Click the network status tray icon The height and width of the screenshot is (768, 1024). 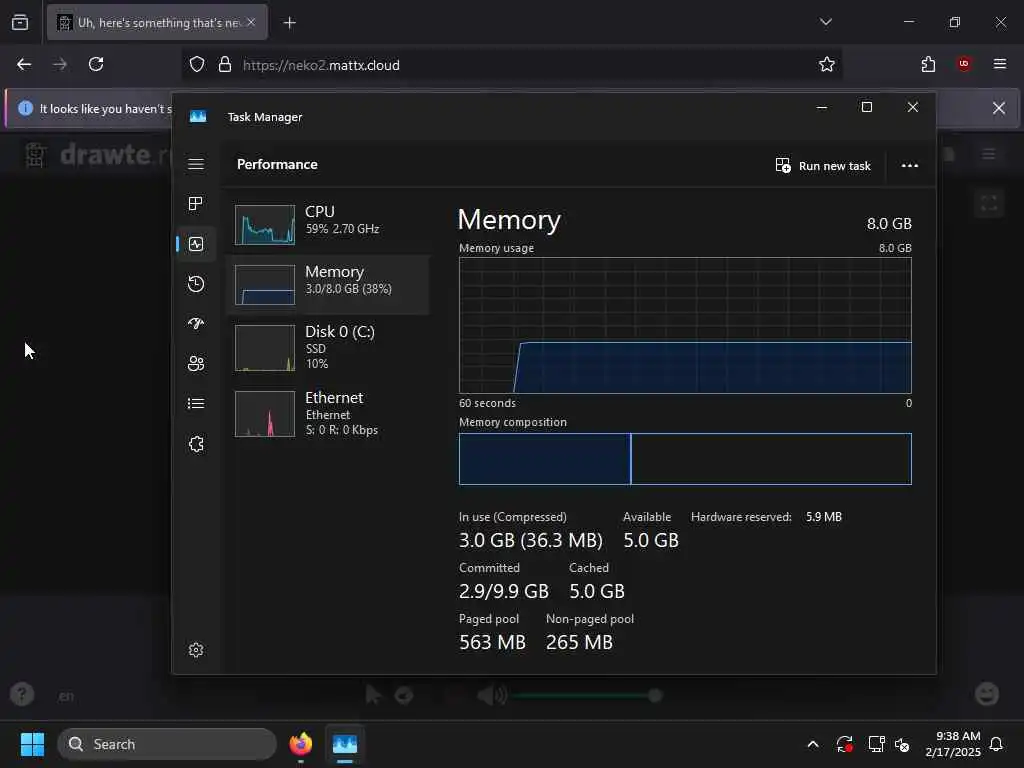tap(876, 744)
